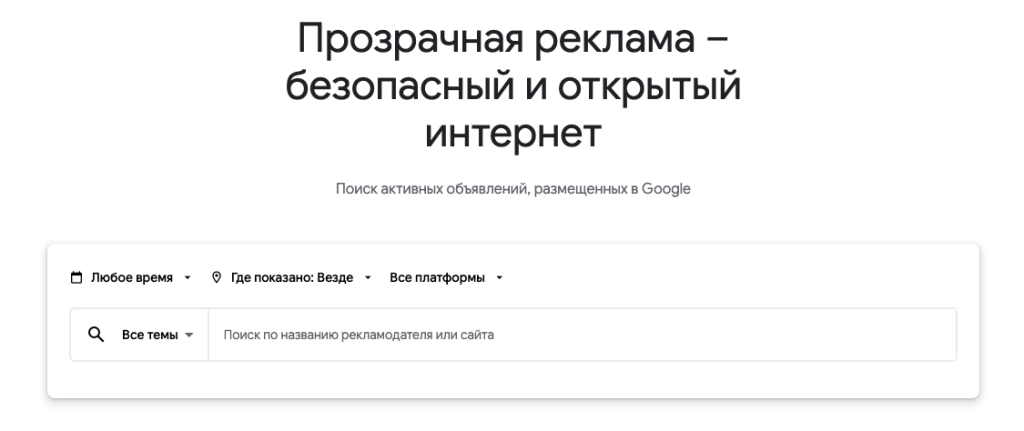This screenshot has width=1024, height=431.
Task: Select the "Все темы" topic selector
Action: click(x=149, y=335)
